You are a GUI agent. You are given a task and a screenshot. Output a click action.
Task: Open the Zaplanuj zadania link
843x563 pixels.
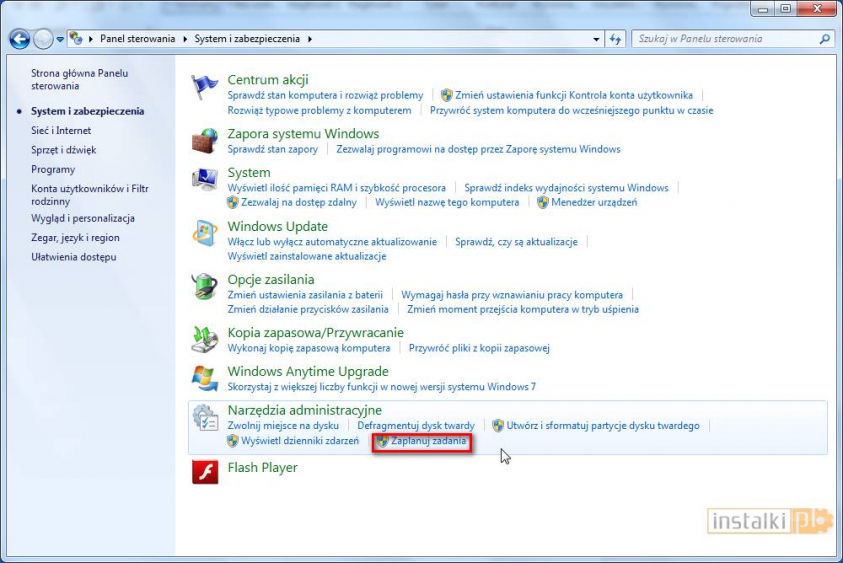(x=428, y=441)
